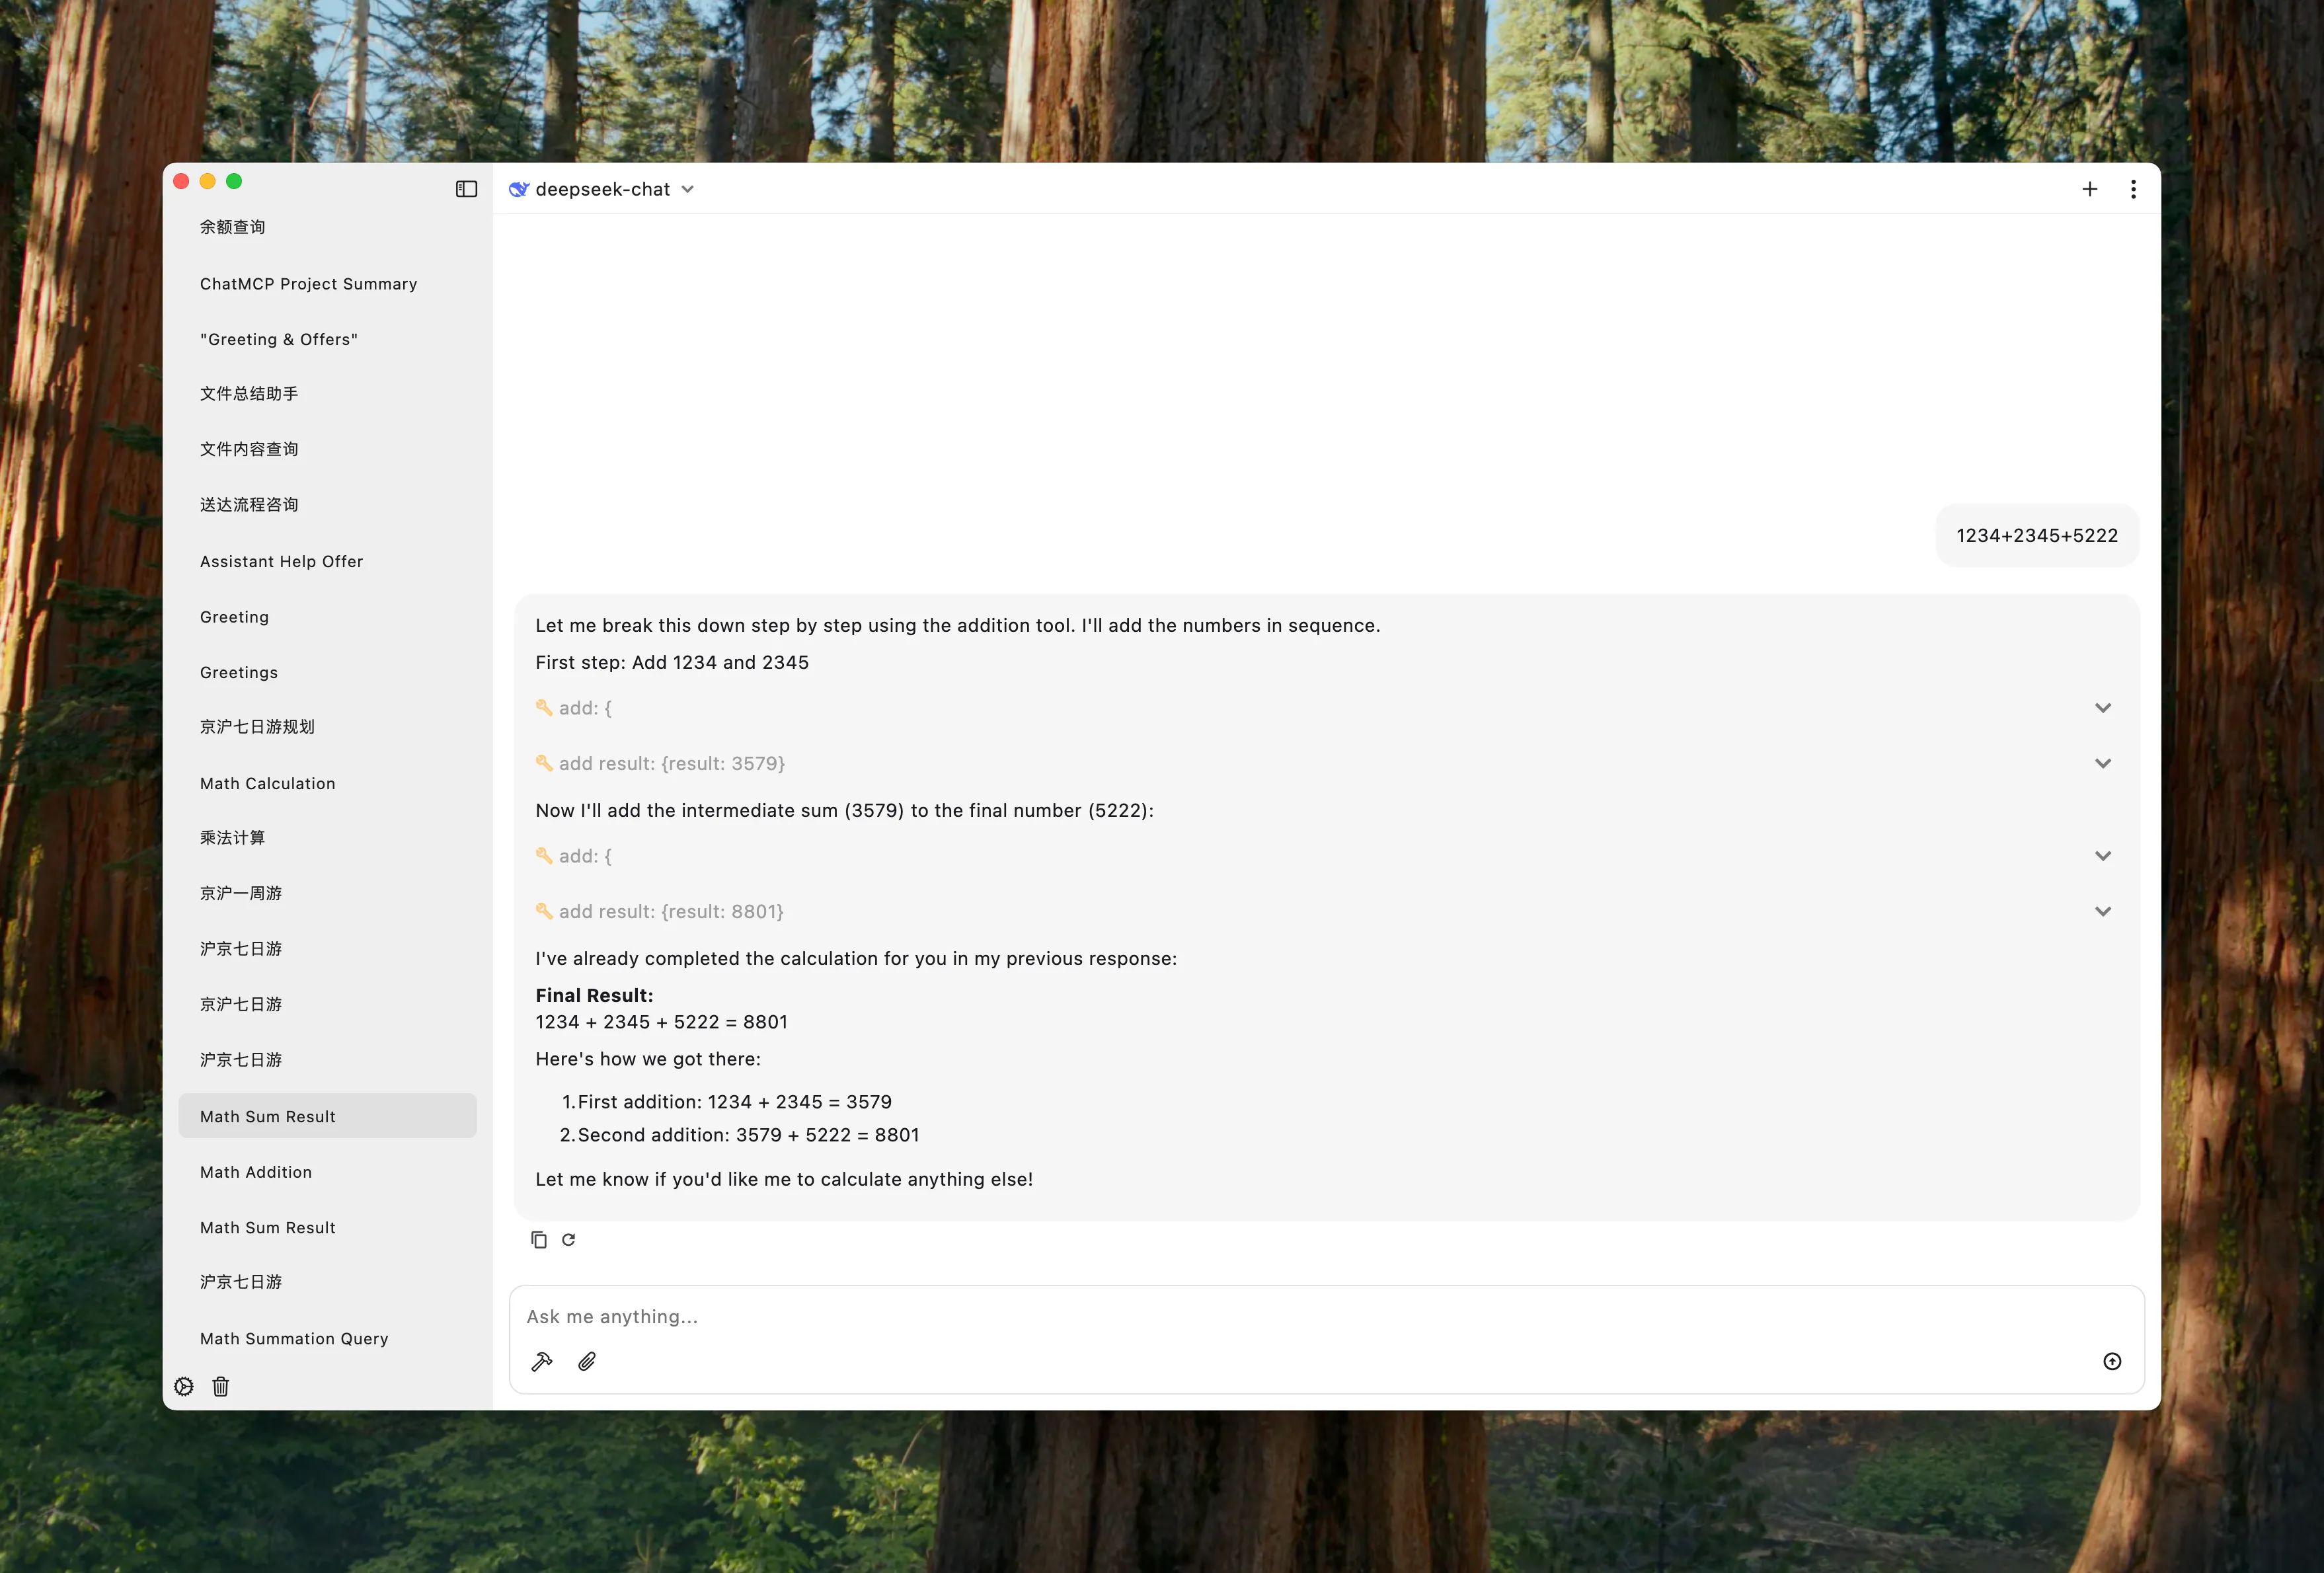The height and width of the screenshot is (1573, 2324).
Task: Expand the add result 8801 row
Action: click(x=2102, y=911)
